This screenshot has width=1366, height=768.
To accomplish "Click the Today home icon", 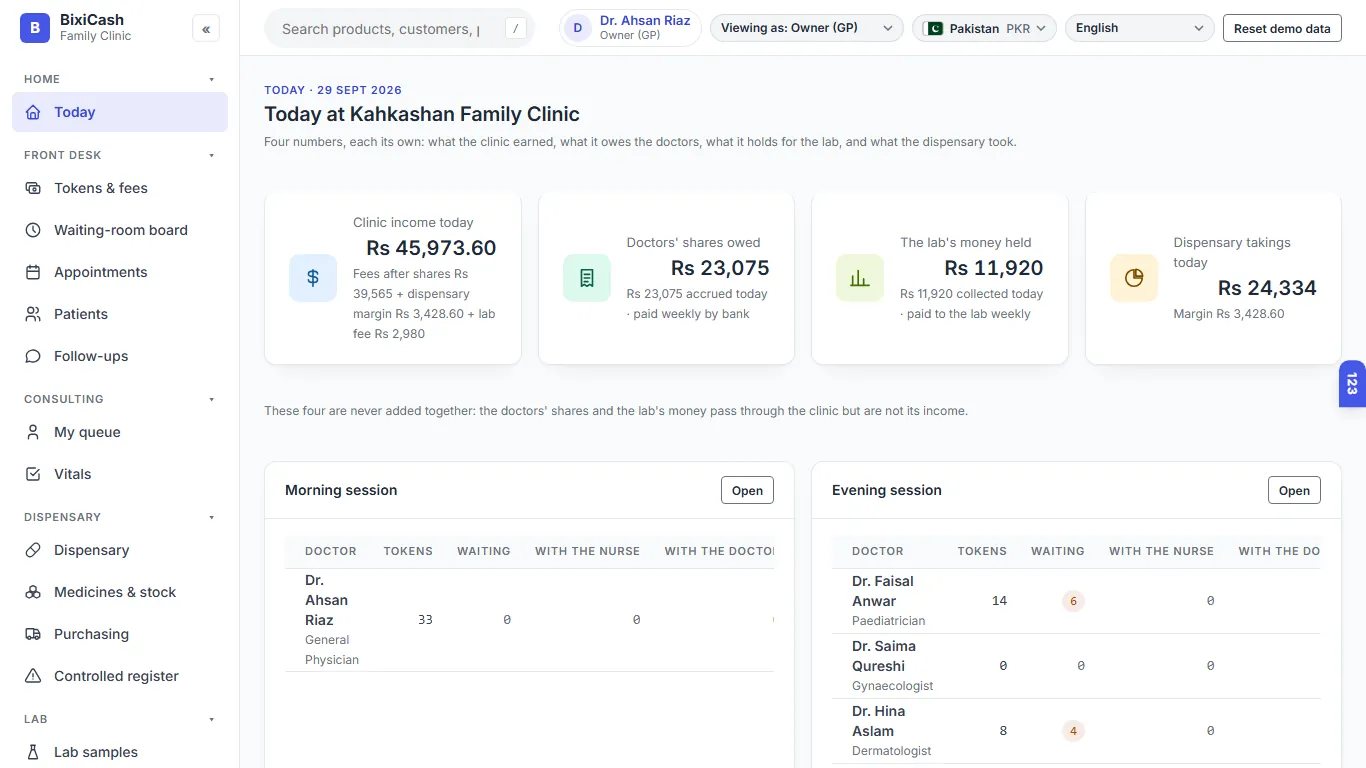I will click(x=33, y=112).
